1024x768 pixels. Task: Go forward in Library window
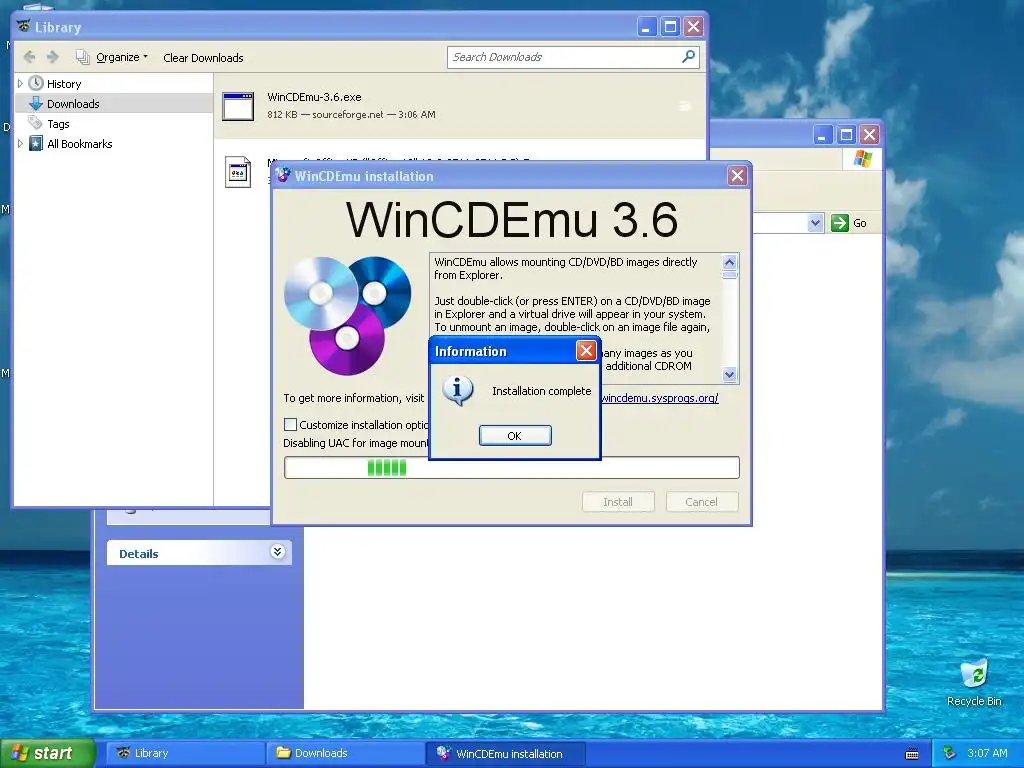(53, 57)
